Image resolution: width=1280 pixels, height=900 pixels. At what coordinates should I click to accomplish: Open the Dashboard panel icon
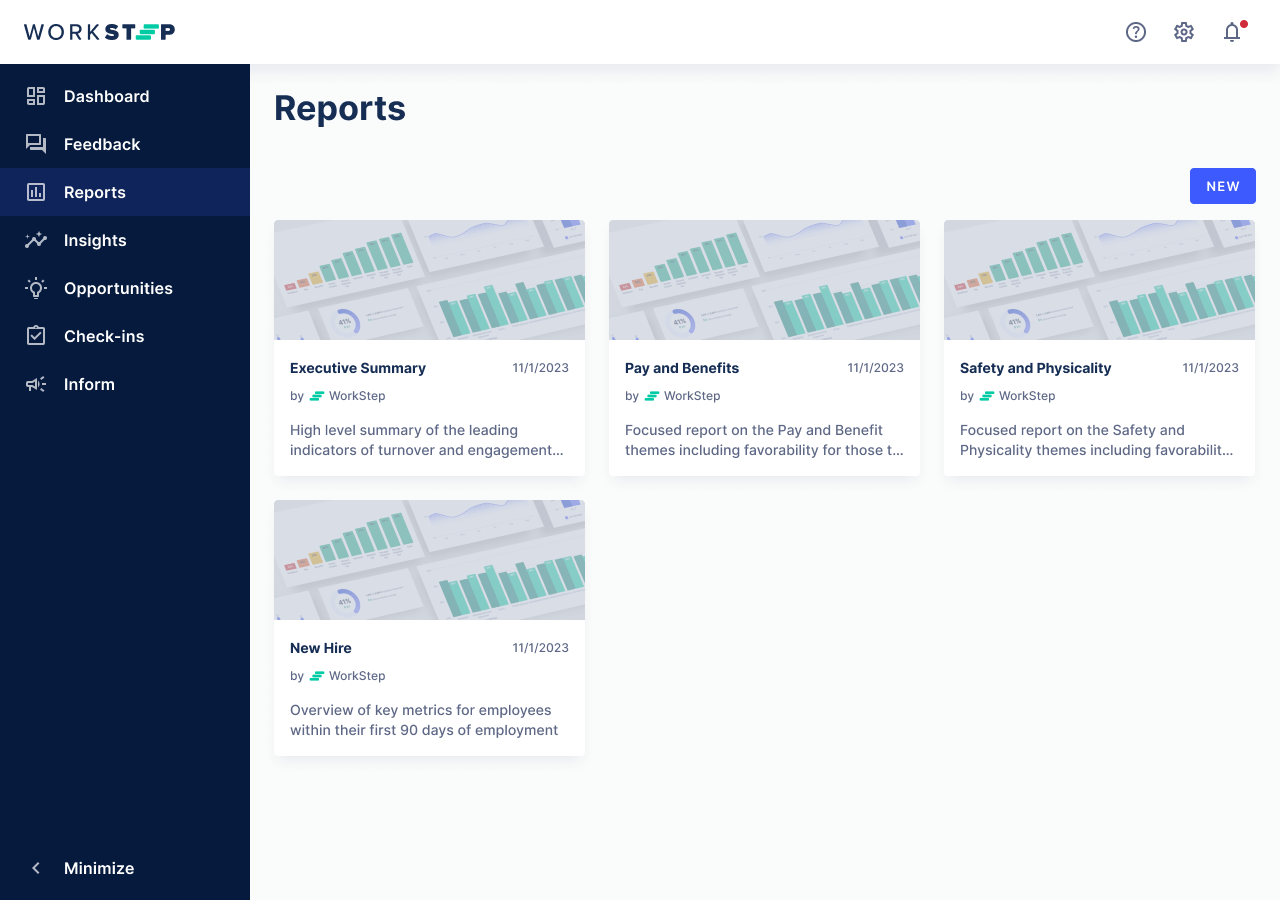pyautogui.click(x=36, y=96)
